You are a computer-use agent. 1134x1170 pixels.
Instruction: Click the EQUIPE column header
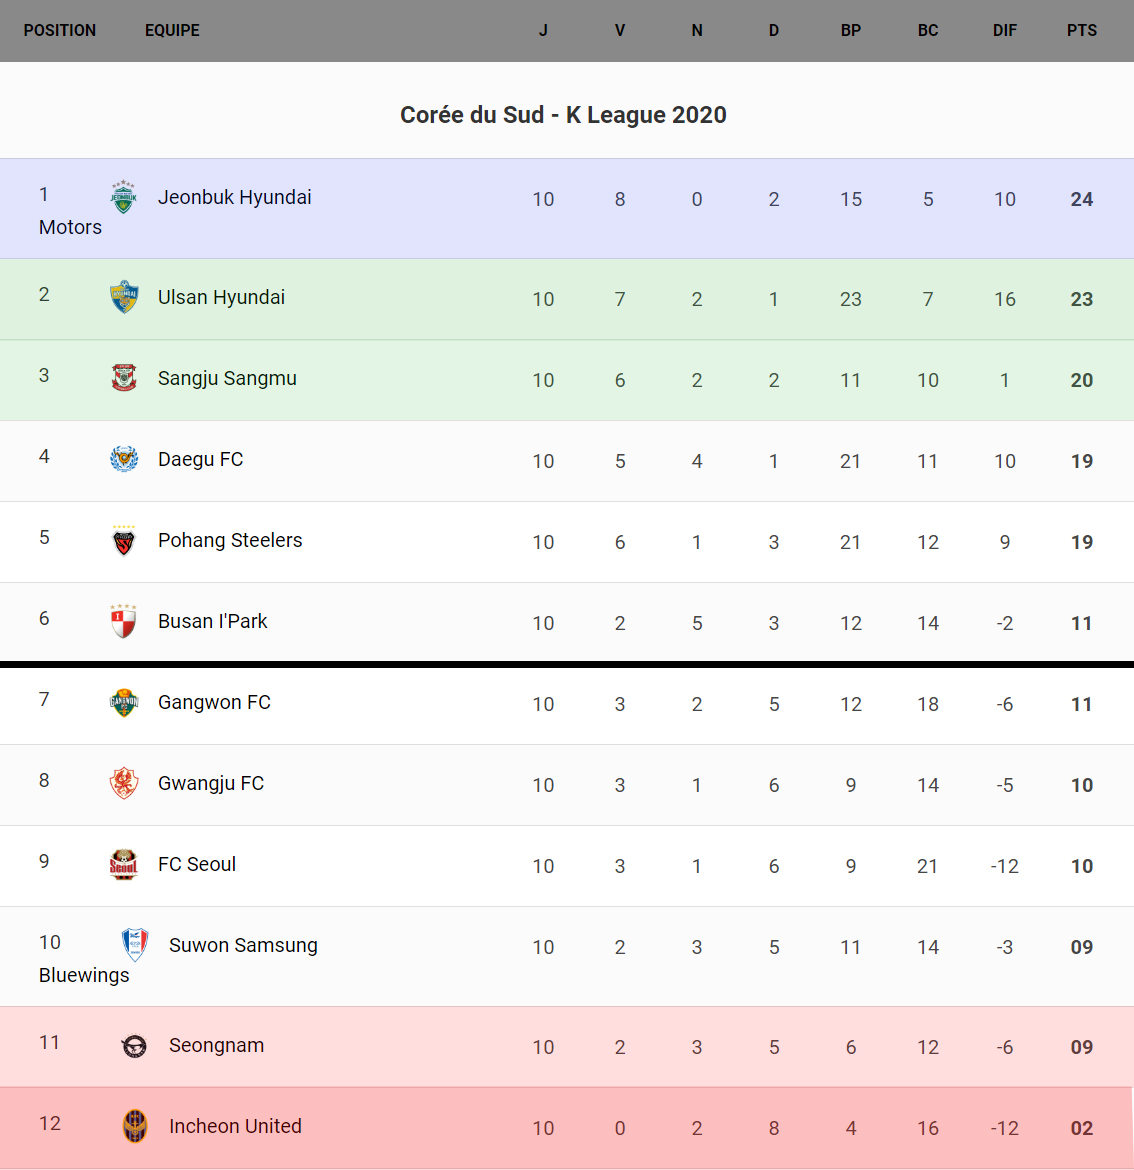(172, 30)
